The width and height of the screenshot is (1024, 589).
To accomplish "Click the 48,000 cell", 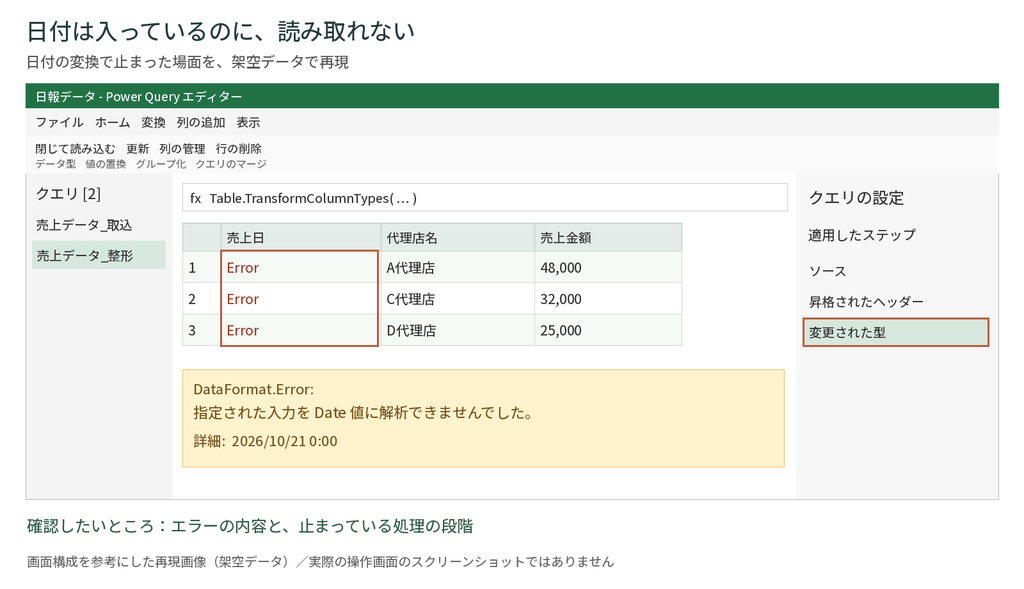I will [608, 268].
